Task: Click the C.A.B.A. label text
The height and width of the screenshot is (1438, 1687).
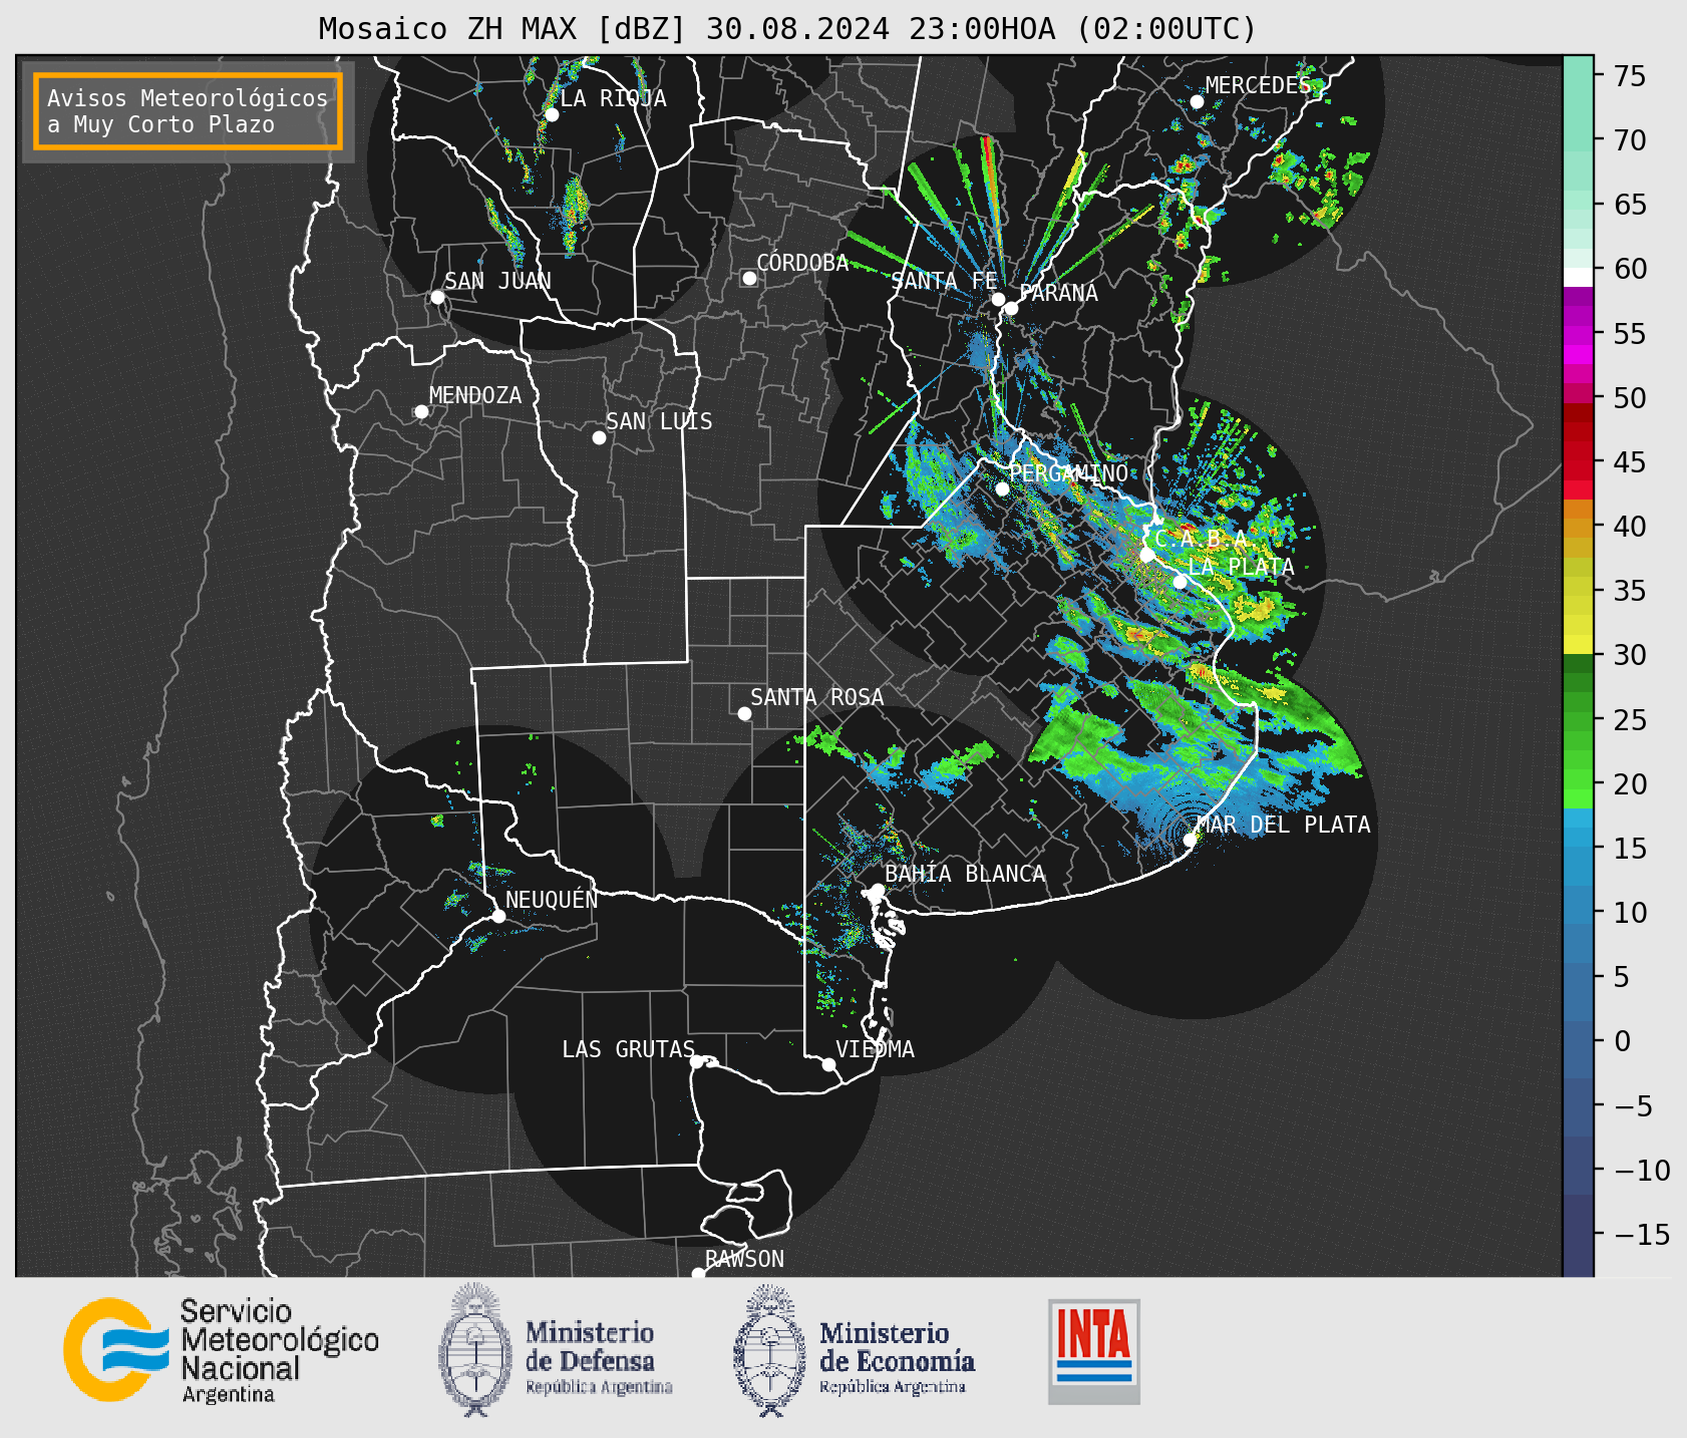Action: (x=1201, y=539)
